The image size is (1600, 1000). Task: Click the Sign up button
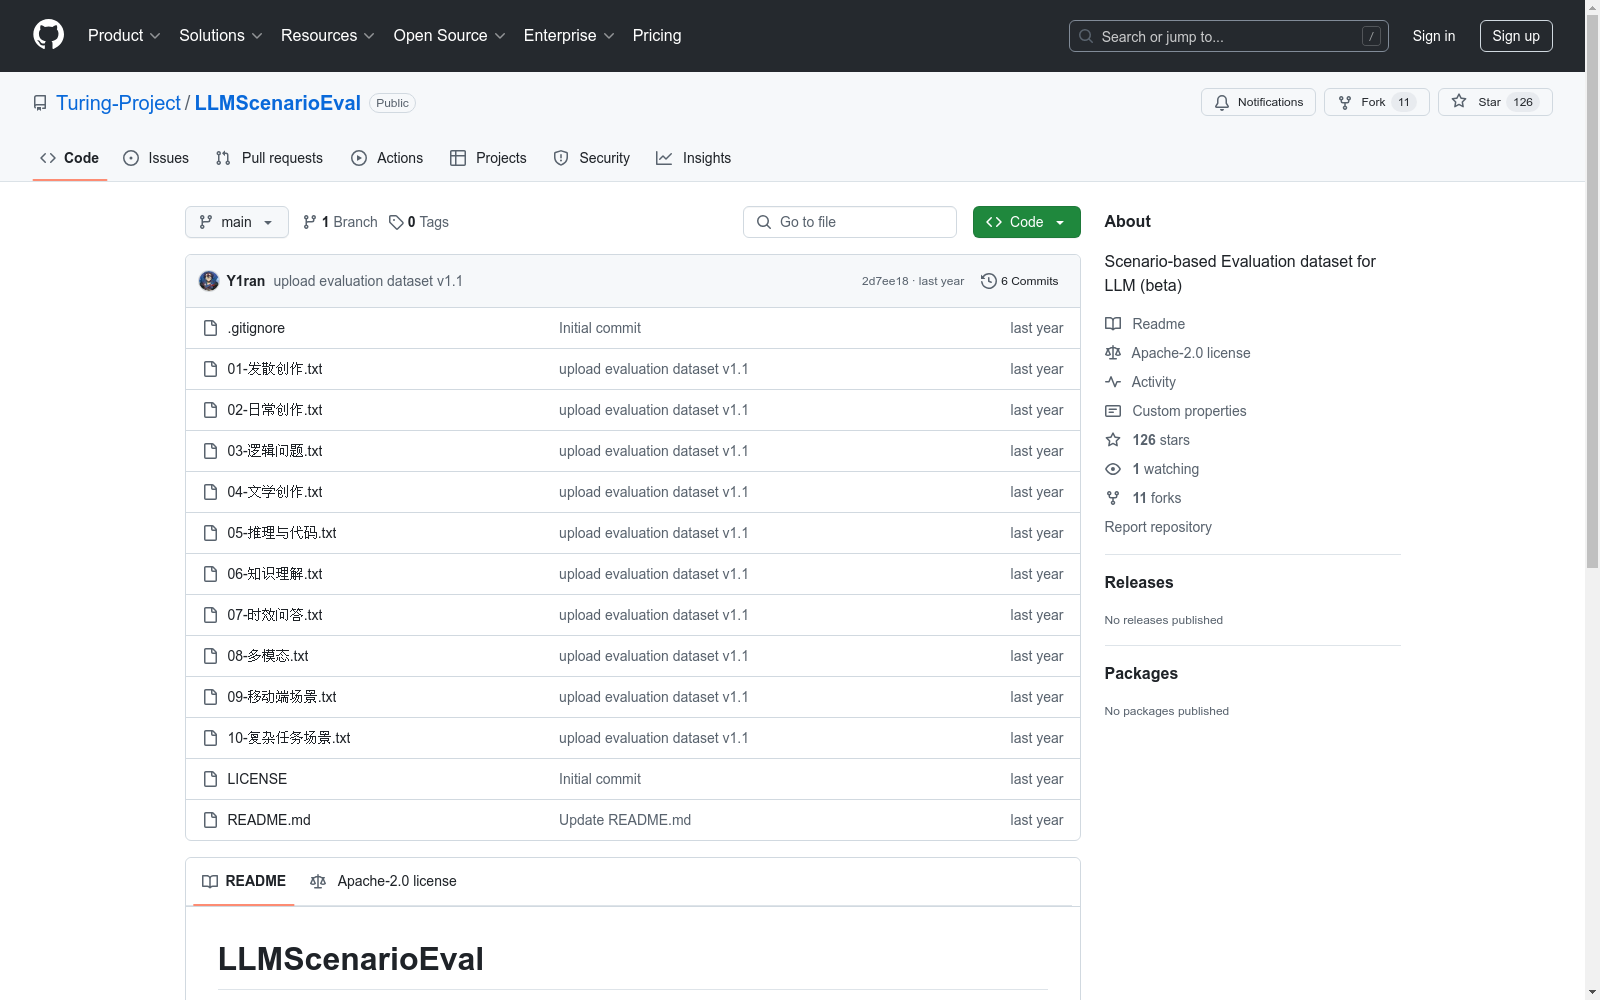click(1516, 36)
